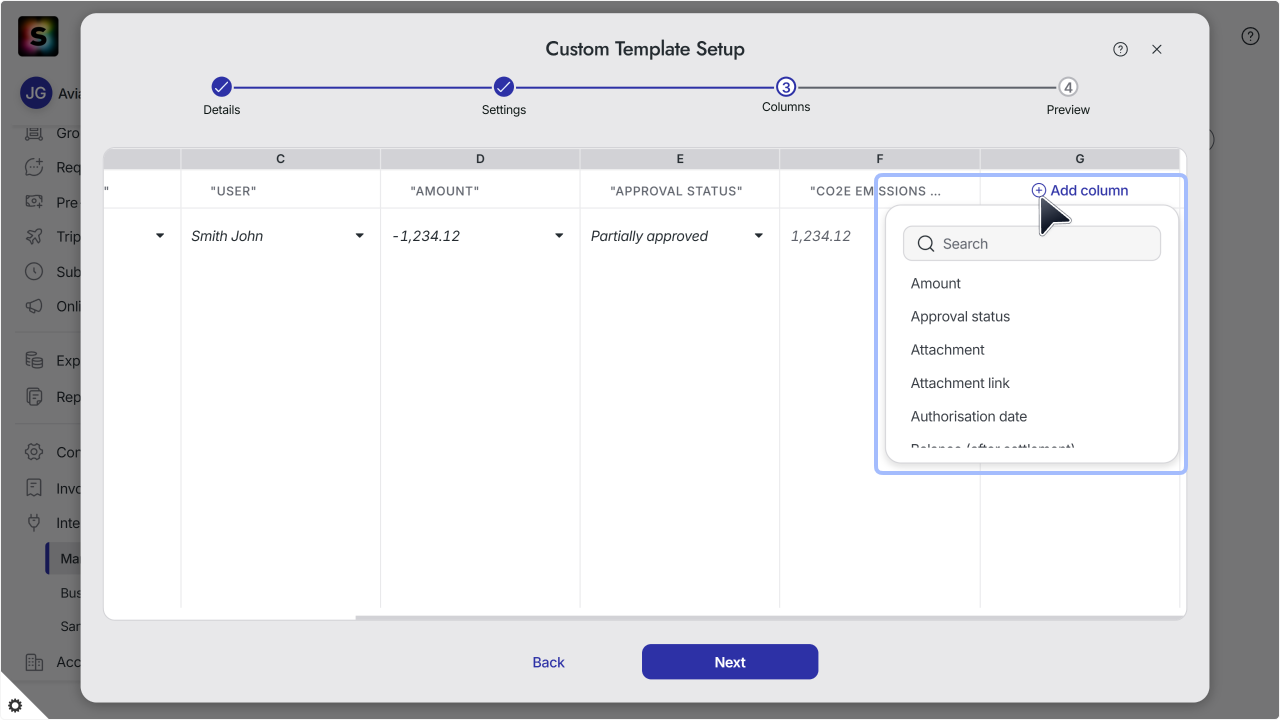1280x720 pixels.
Task: Click the Configuration gear sidebar icon
Action: (x=34, y=452)
